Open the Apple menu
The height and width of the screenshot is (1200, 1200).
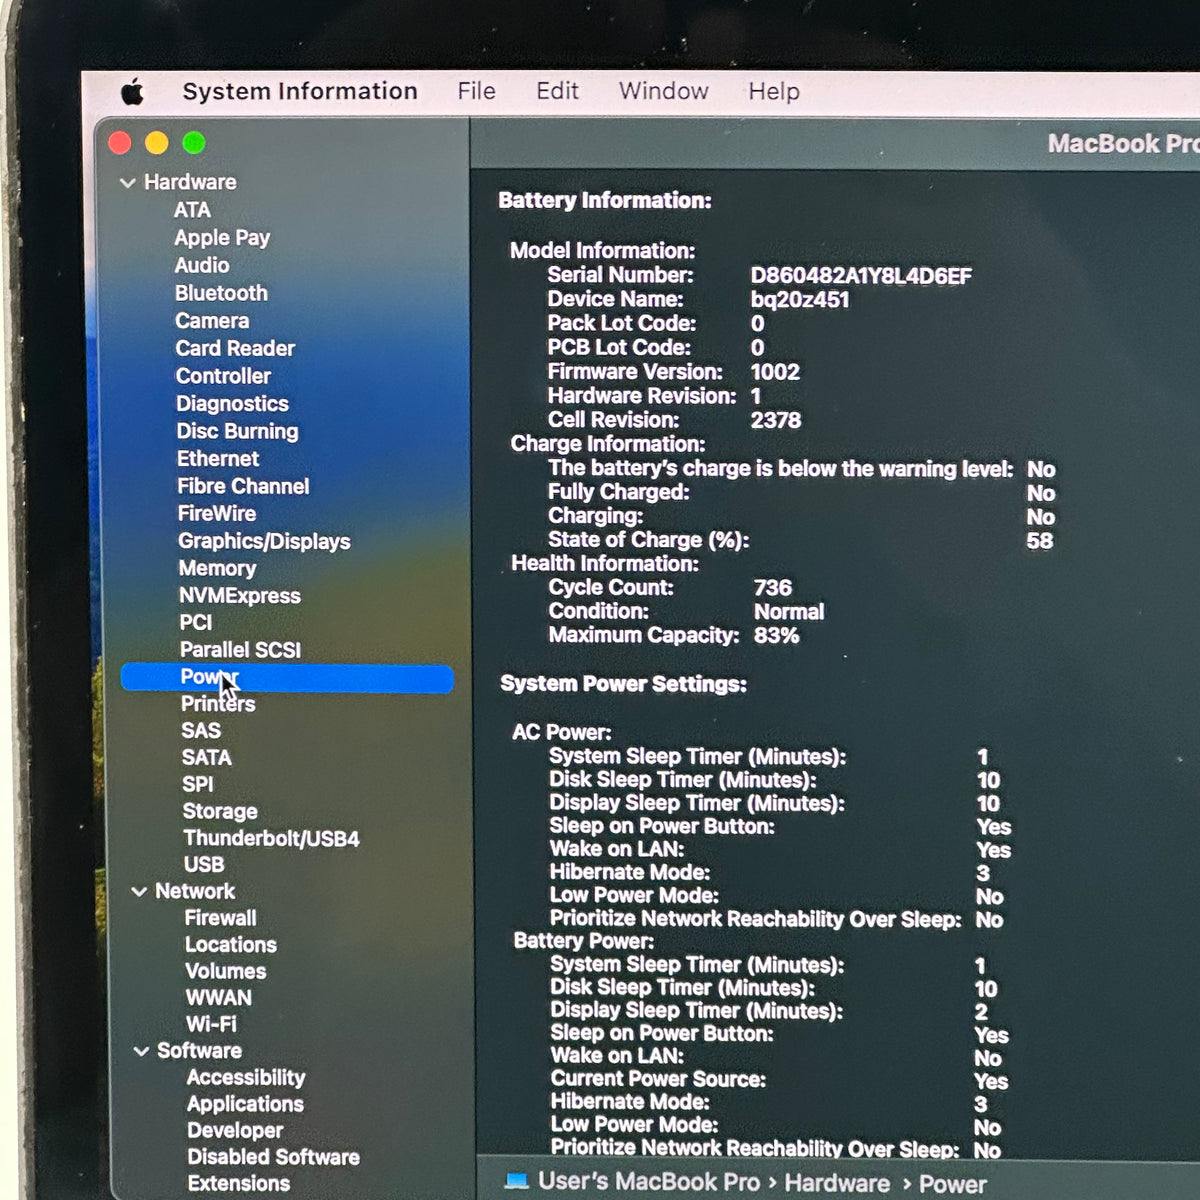coord(132,93)
